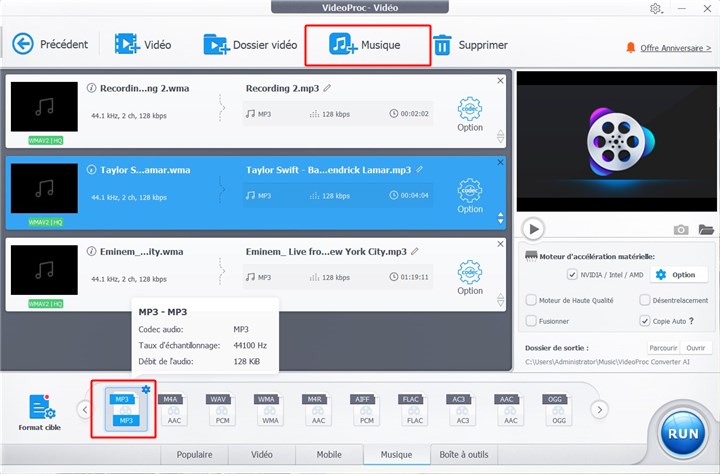Image resolution: width=720 pixels, height=474 pixels.
Task: Select M4A AAC format preset
Action: click(173, 409)
